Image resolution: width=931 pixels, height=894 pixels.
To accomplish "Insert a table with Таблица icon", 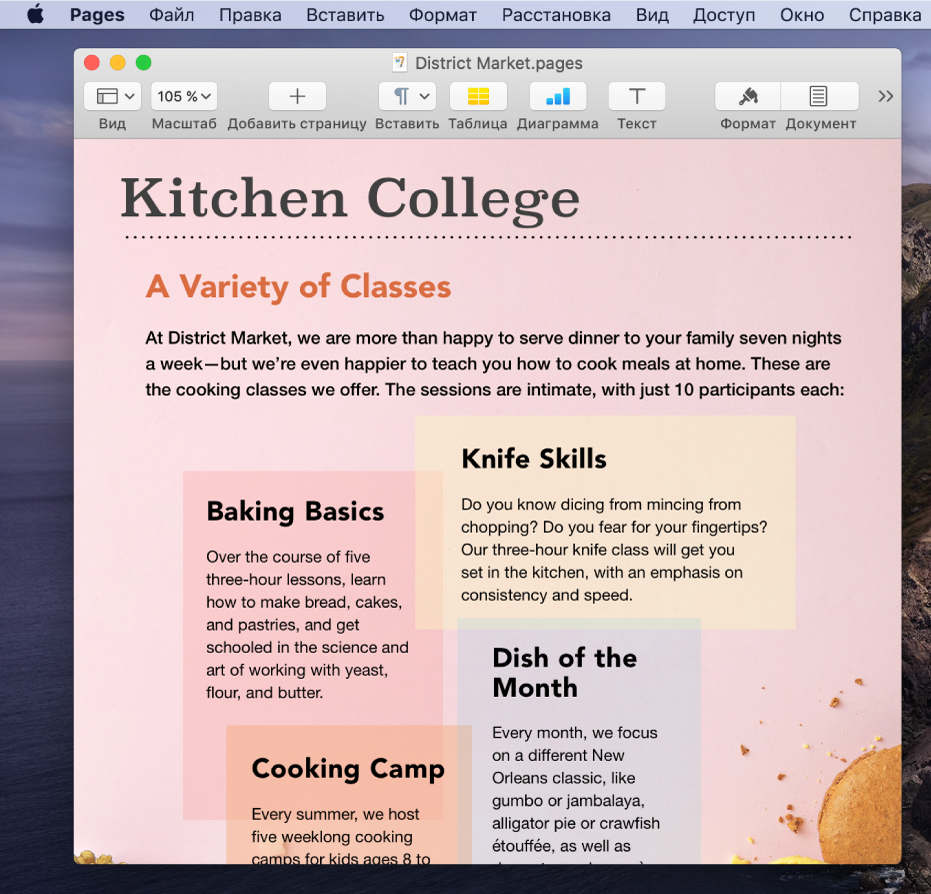I will click(478, 96).
